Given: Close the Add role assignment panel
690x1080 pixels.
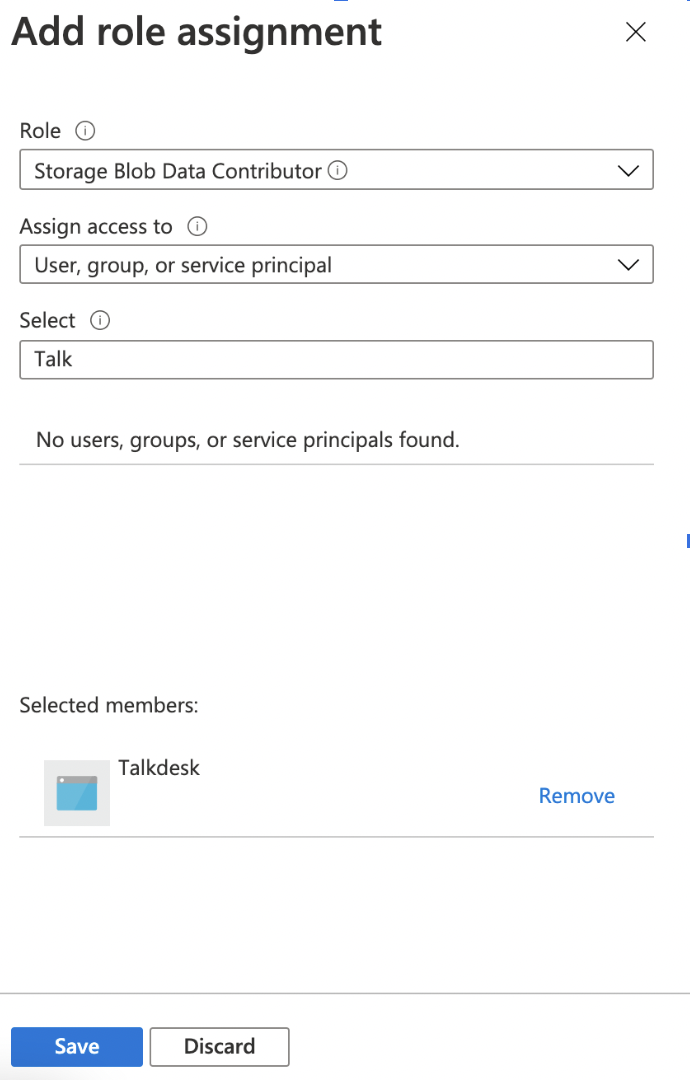Looking at the screenshot, I should [x=636, y=32].
